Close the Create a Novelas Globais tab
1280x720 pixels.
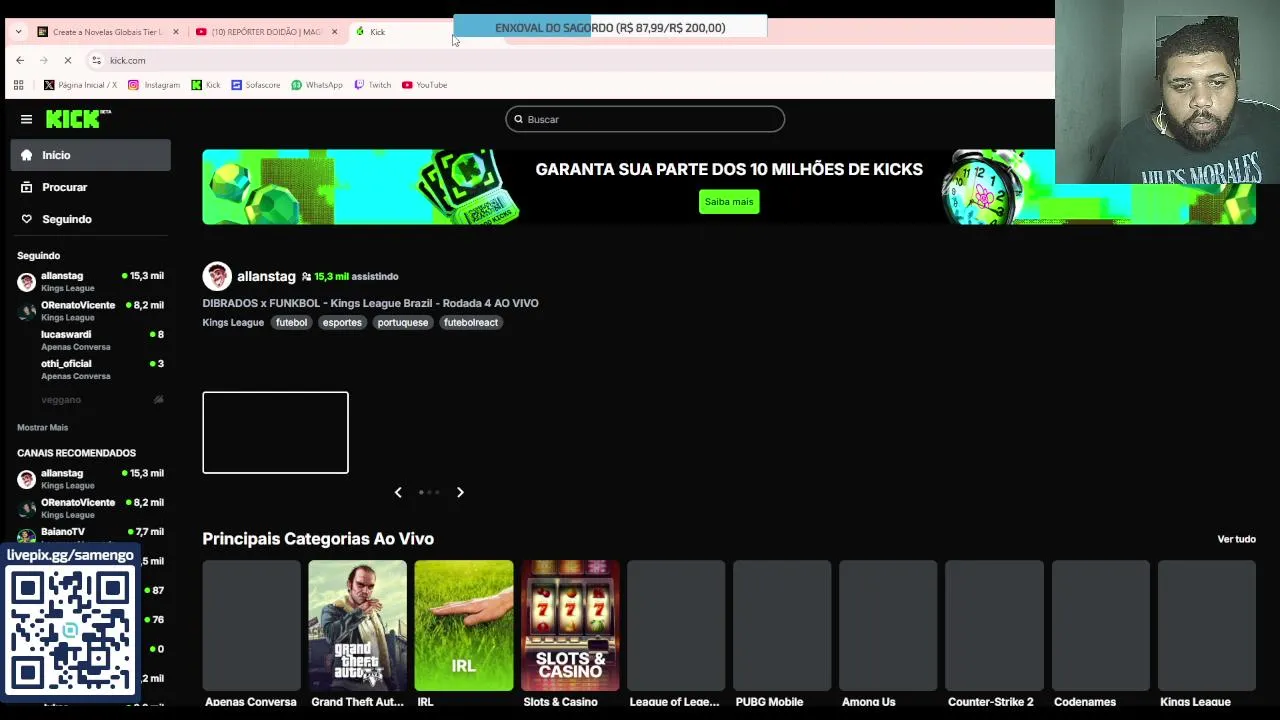point(176,32)
